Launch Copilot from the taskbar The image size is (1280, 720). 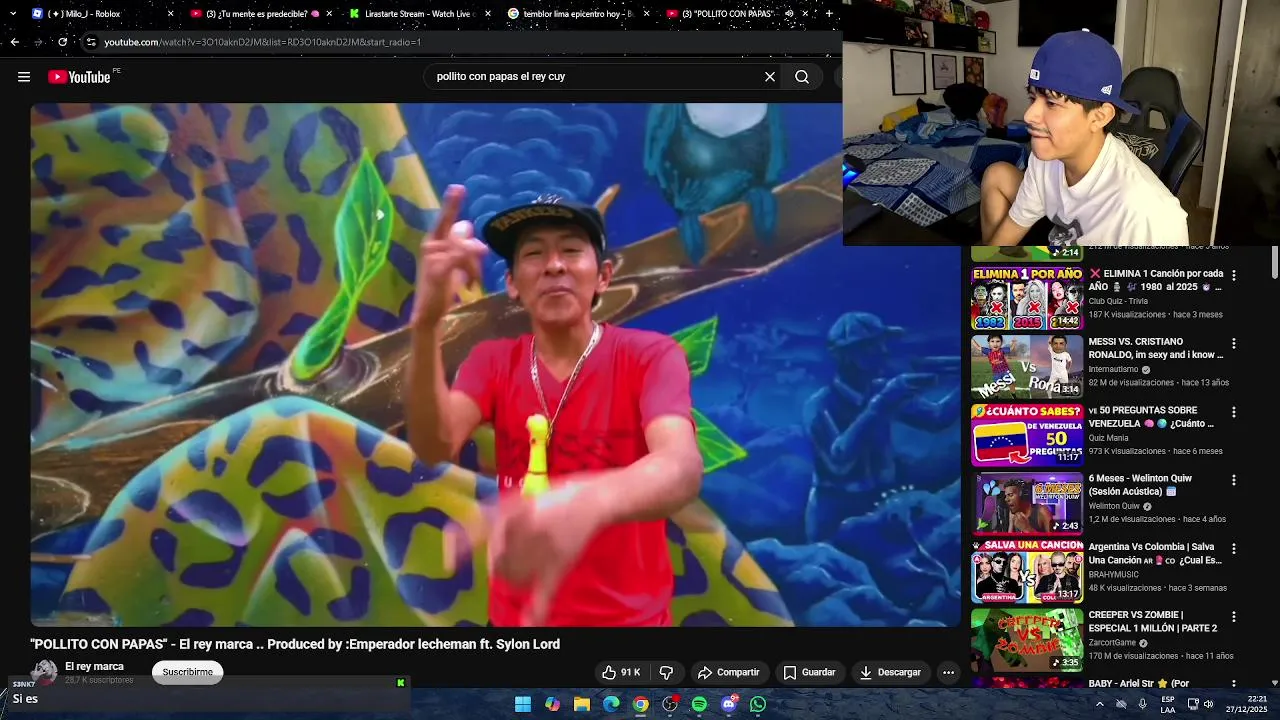point(552,704)
